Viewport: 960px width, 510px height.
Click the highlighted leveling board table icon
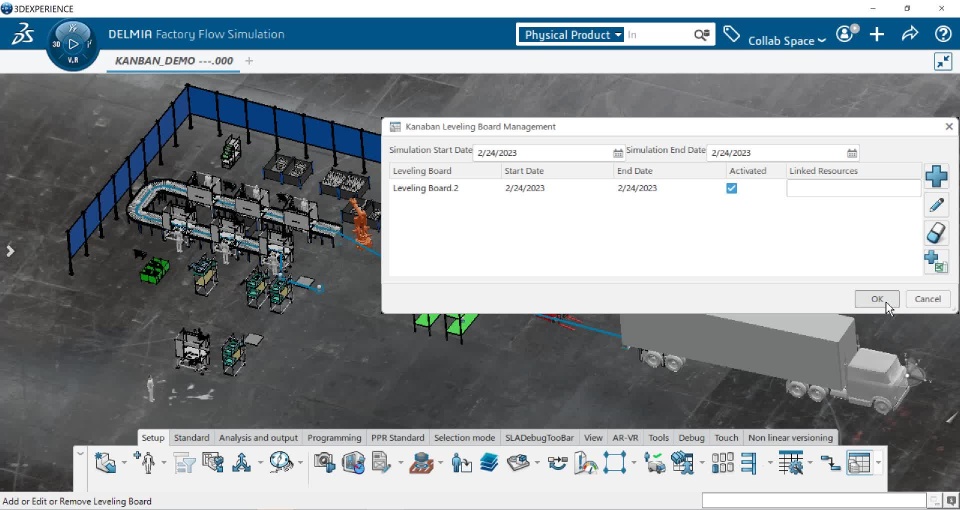[x=858, y=462]
